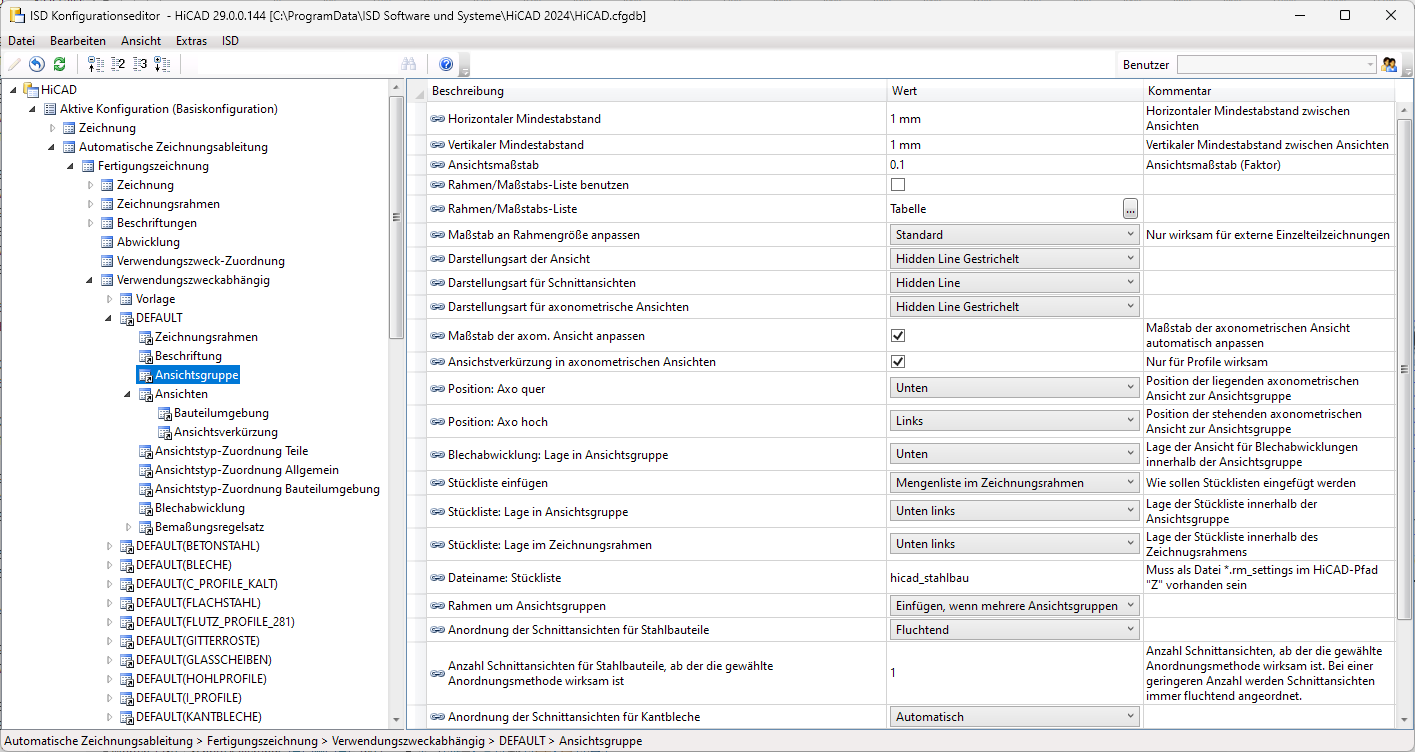Open the Benutzer combo box
1415x752 pixels.
point(1276,64)
